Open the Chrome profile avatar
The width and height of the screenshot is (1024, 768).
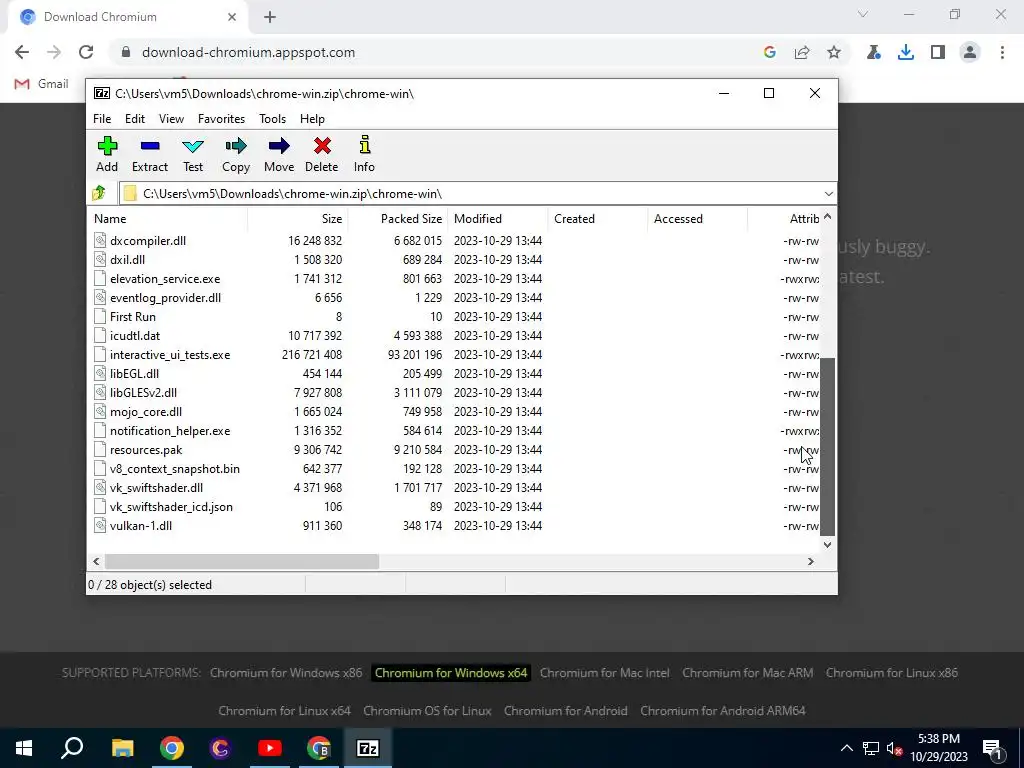pyautogui.click(x=970, y=52)
